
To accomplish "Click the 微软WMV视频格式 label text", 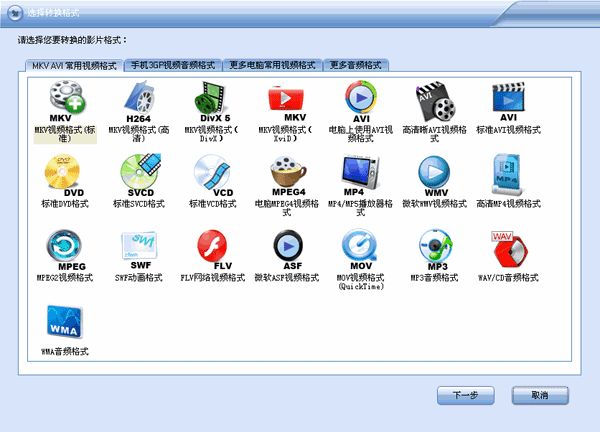I will point(434,204).
